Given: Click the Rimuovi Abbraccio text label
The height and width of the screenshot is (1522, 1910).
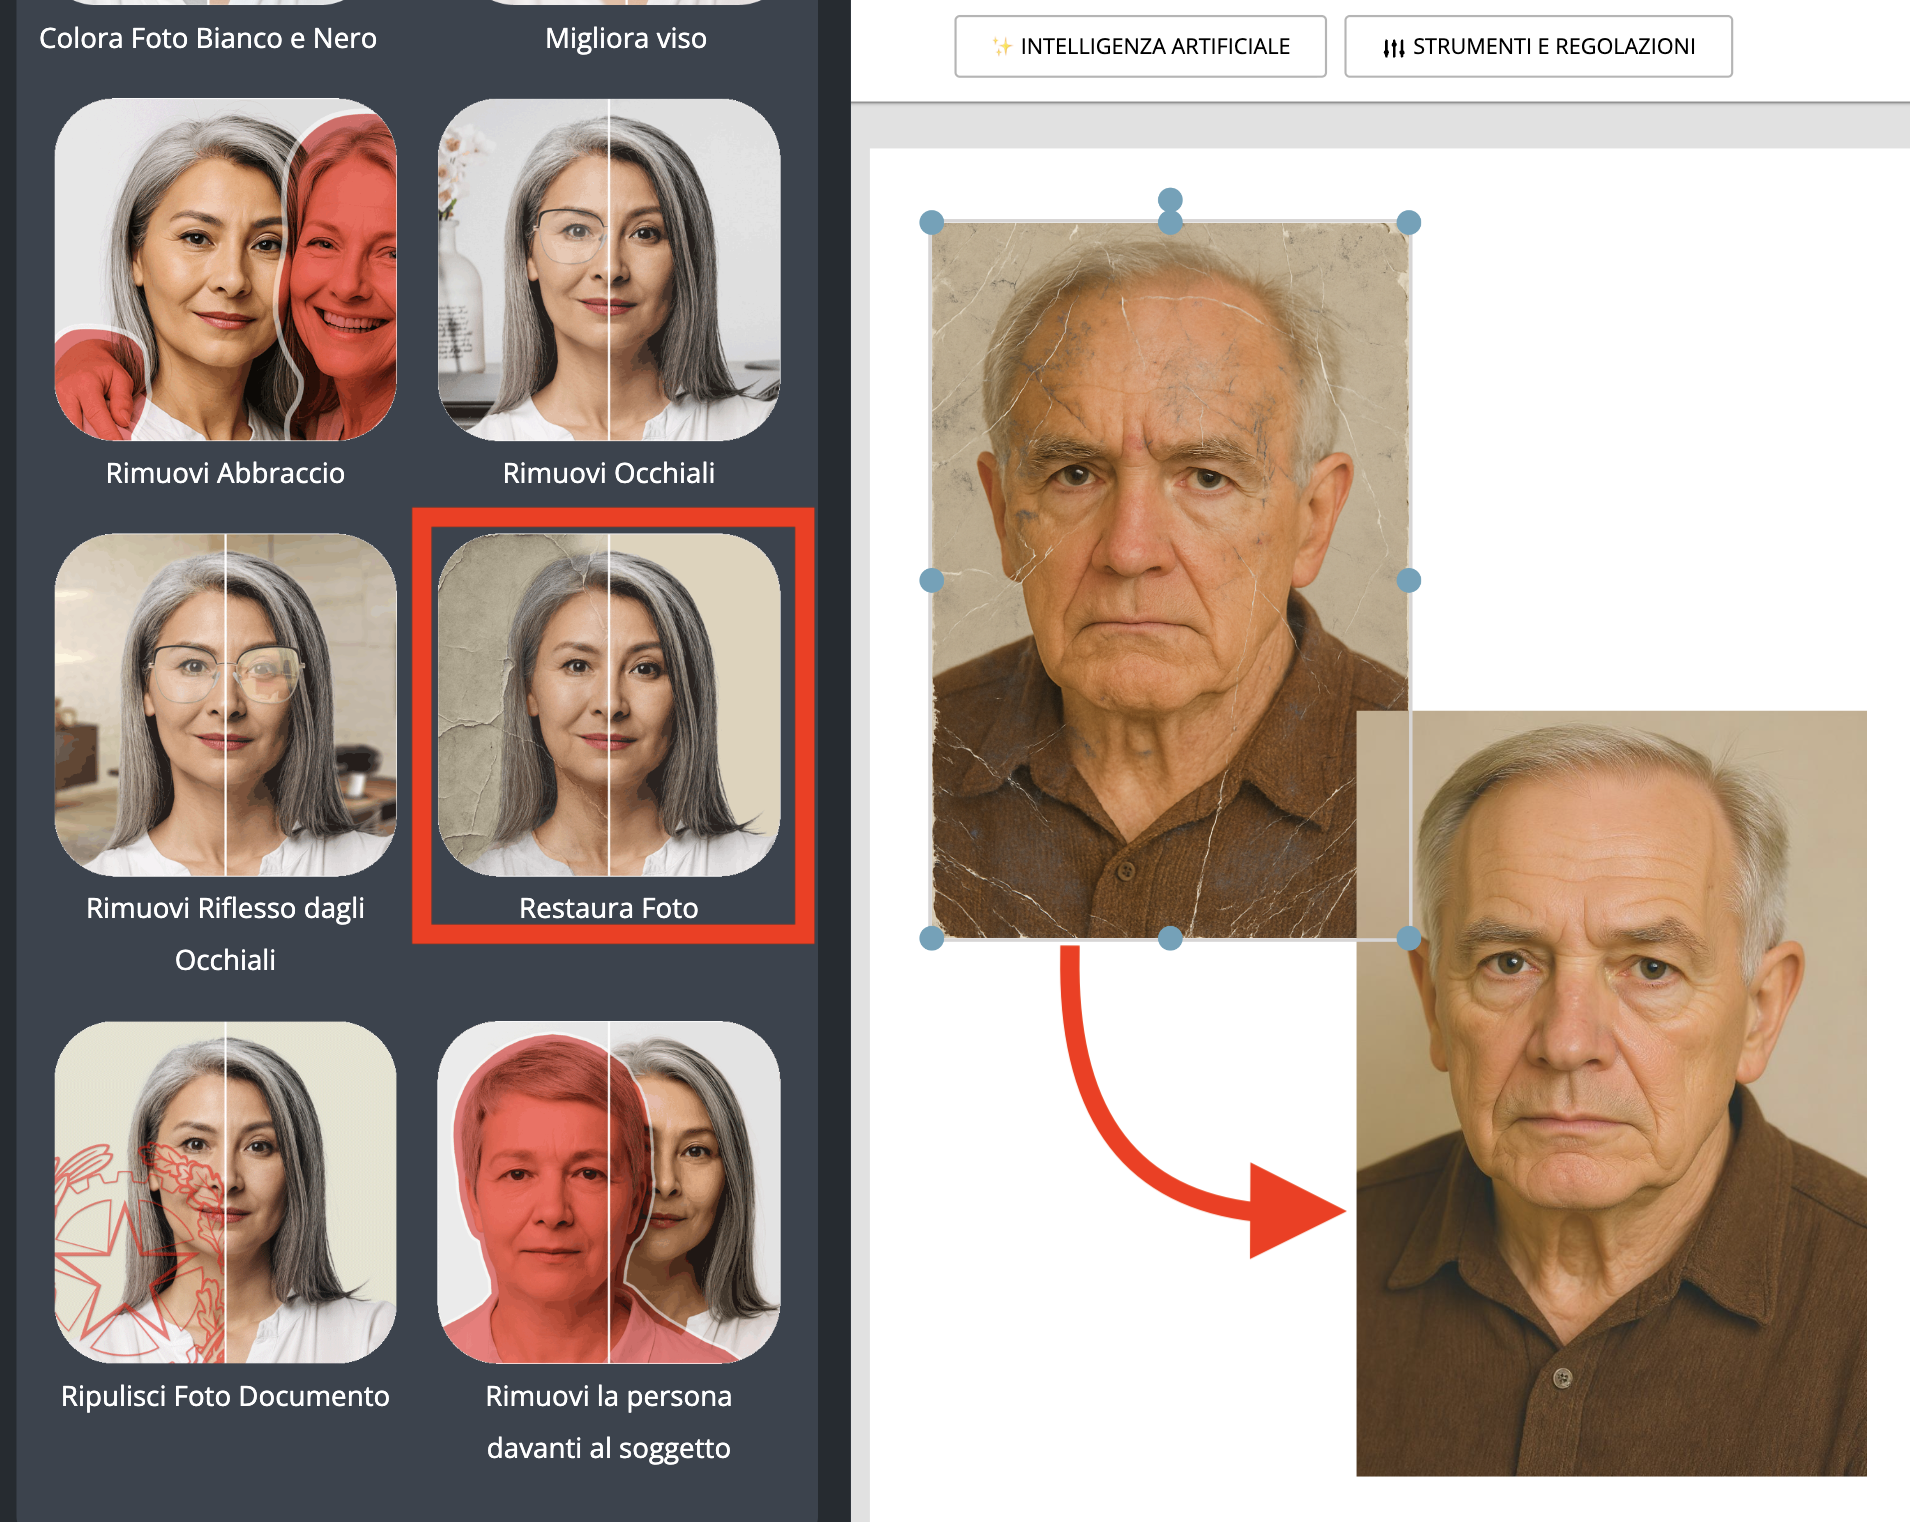Looking at the screenshot, I should coord(225,473).
